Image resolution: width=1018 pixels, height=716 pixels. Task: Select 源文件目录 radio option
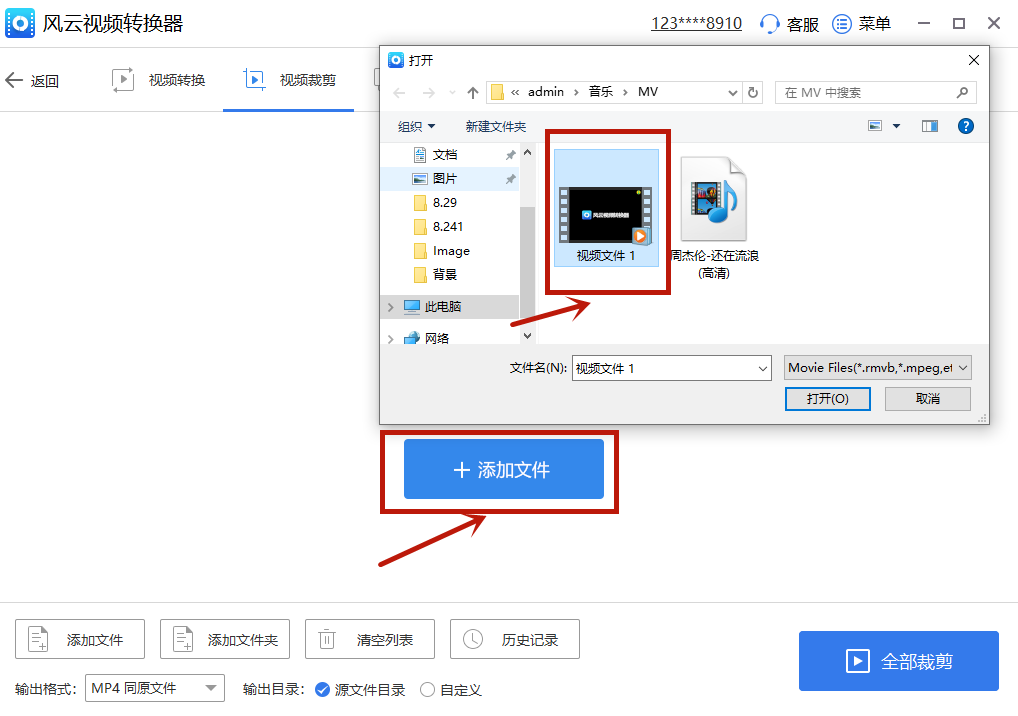(x=322, y=689)
